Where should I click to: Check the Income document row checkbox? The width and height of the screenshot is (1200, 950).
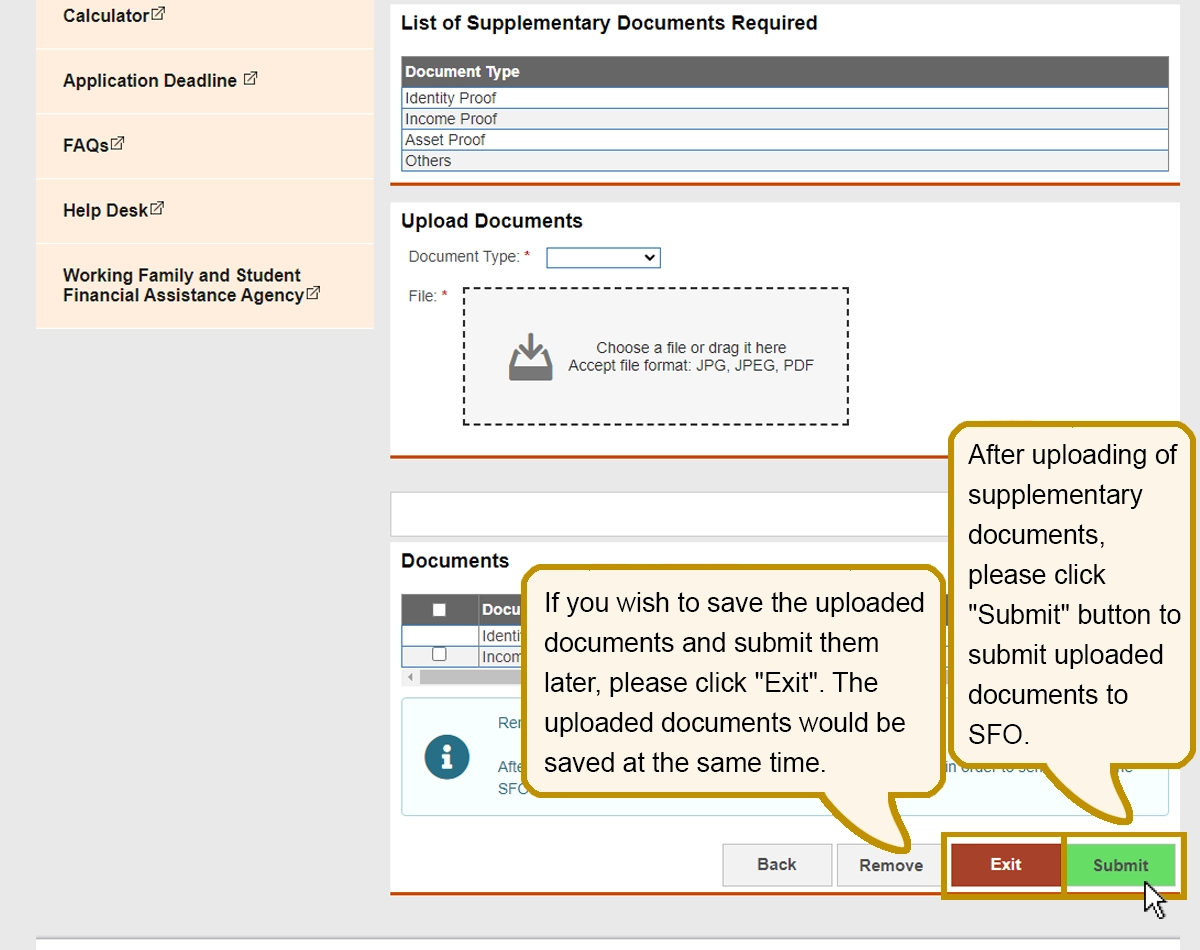[x=439, y=654]
